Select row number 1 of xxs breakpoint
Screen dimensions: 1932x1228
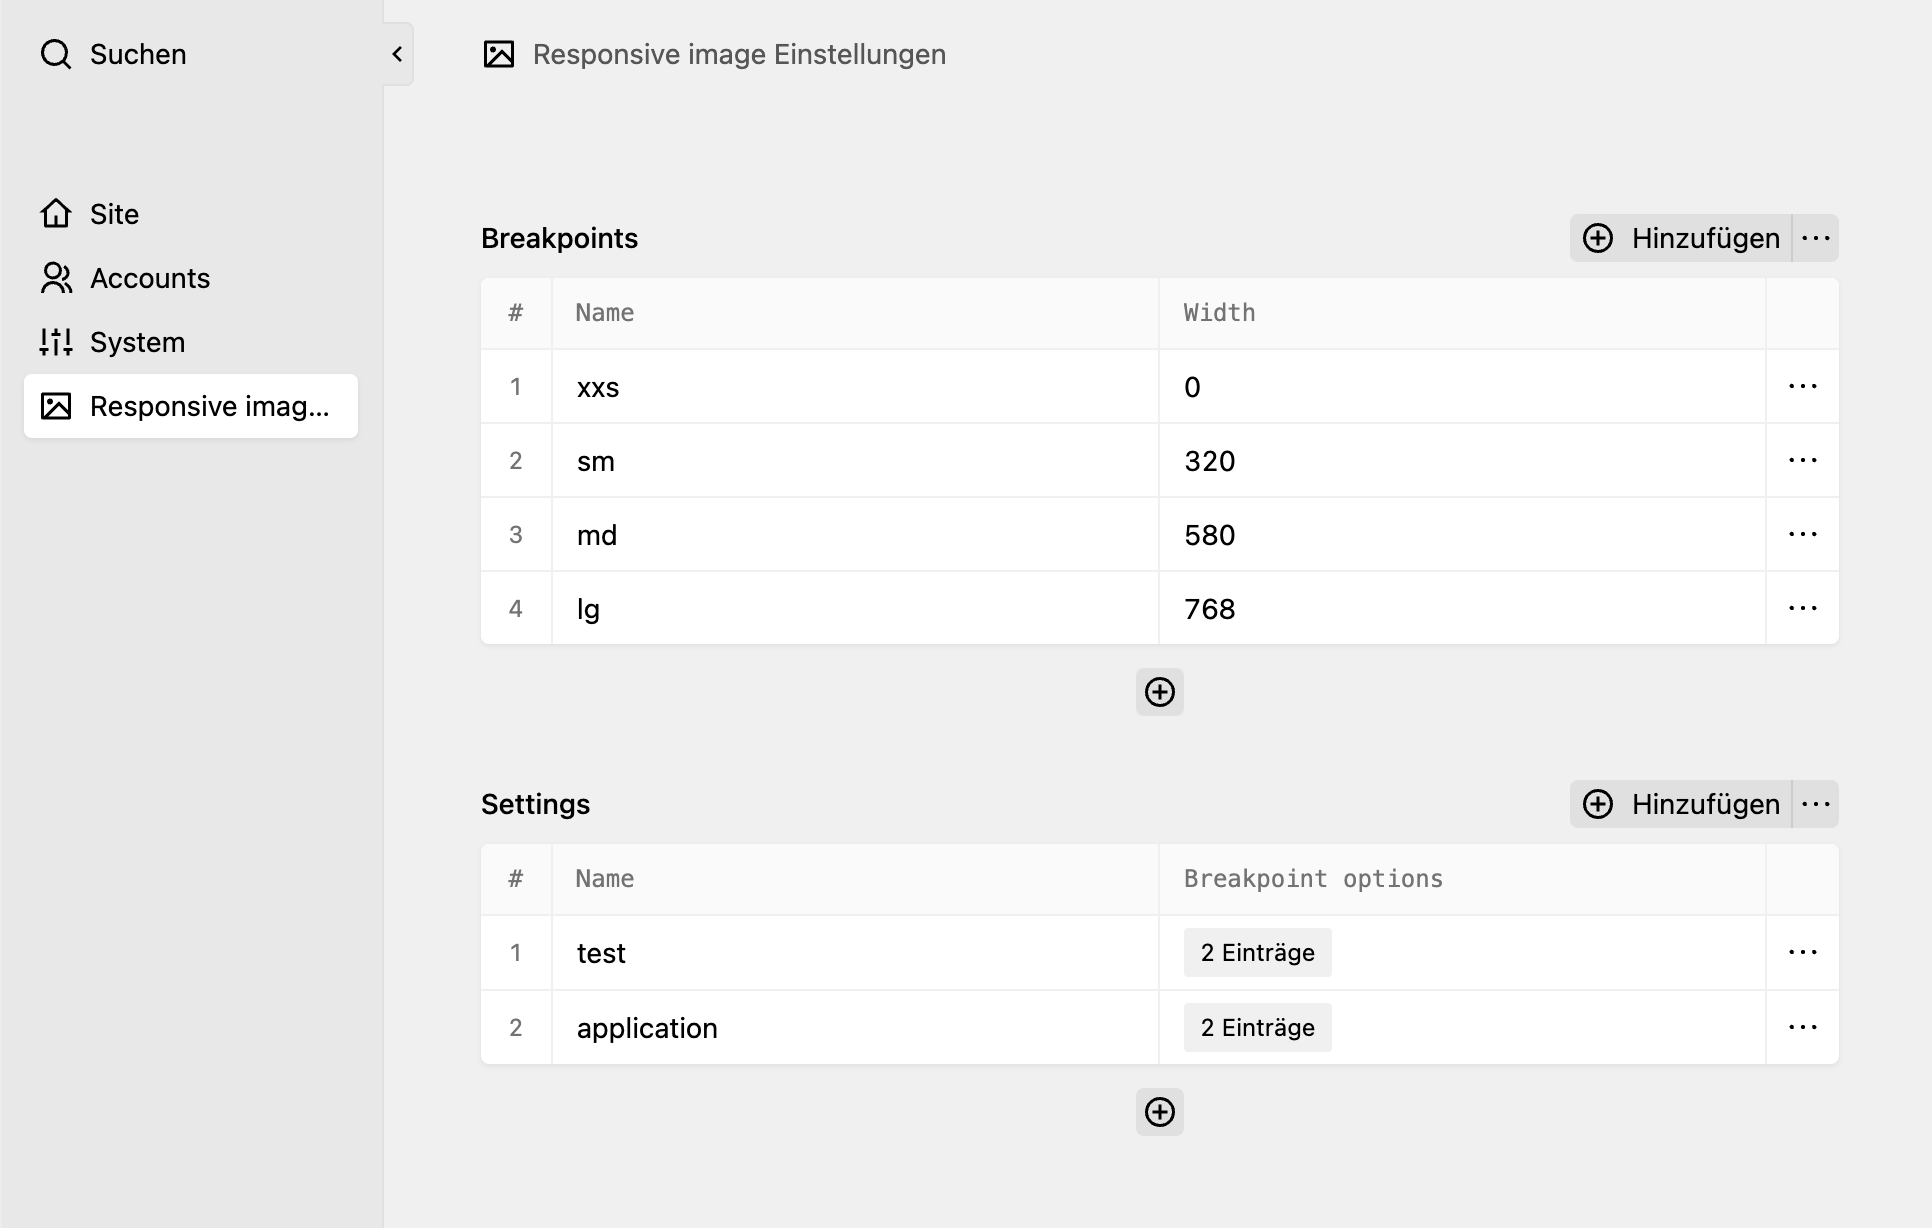516,386
